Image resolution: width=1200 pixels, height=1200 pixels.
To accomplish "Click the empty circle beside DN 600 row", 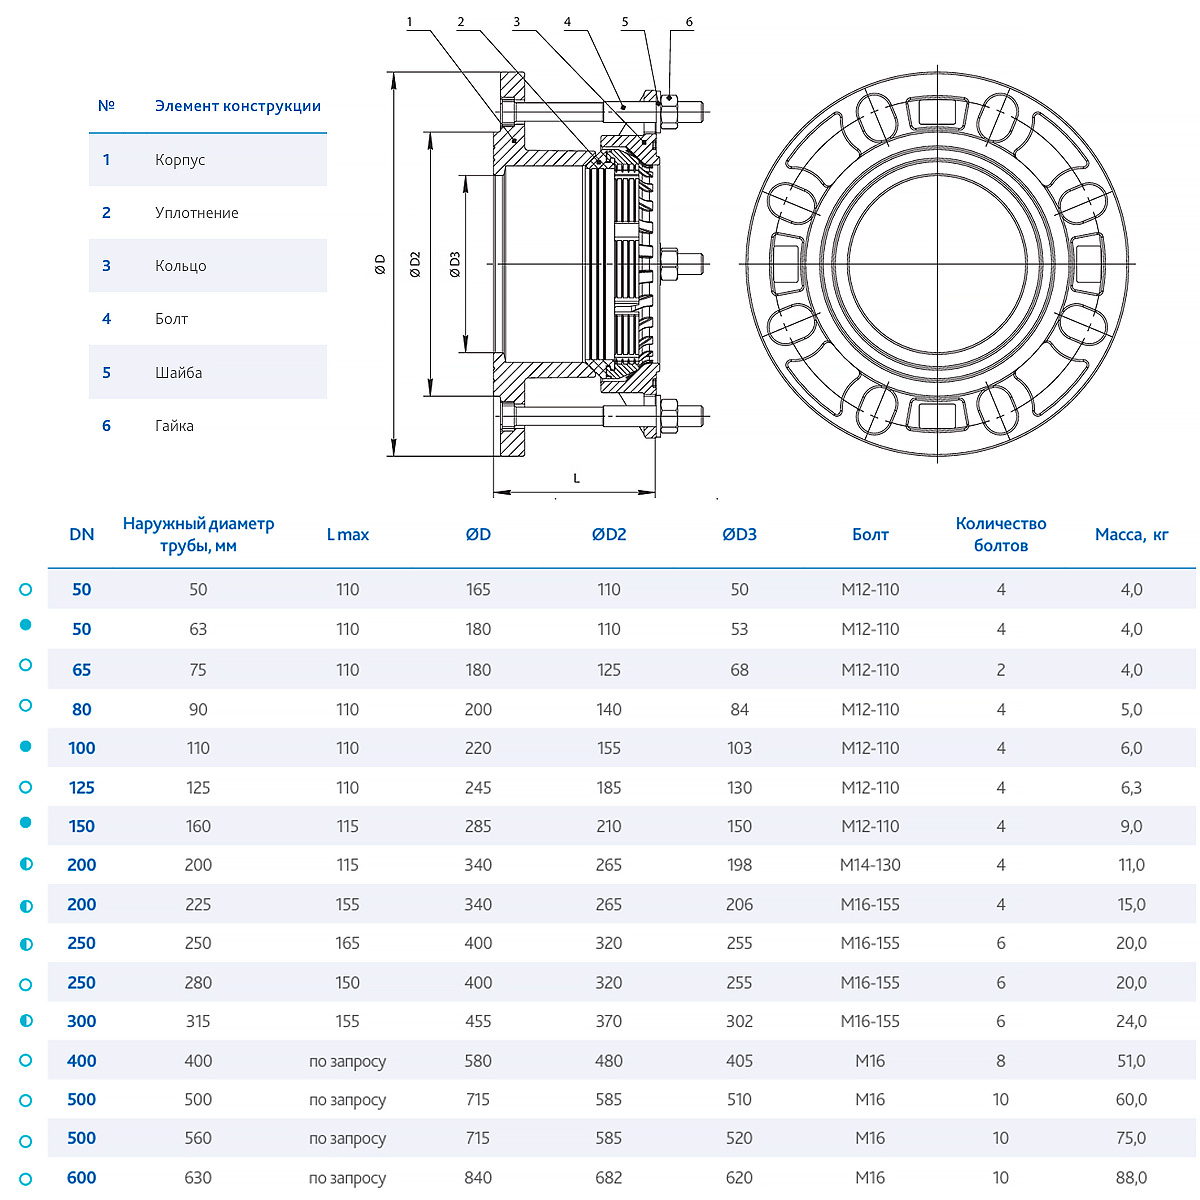I will pyautogui.click(x=26, y=1178).
